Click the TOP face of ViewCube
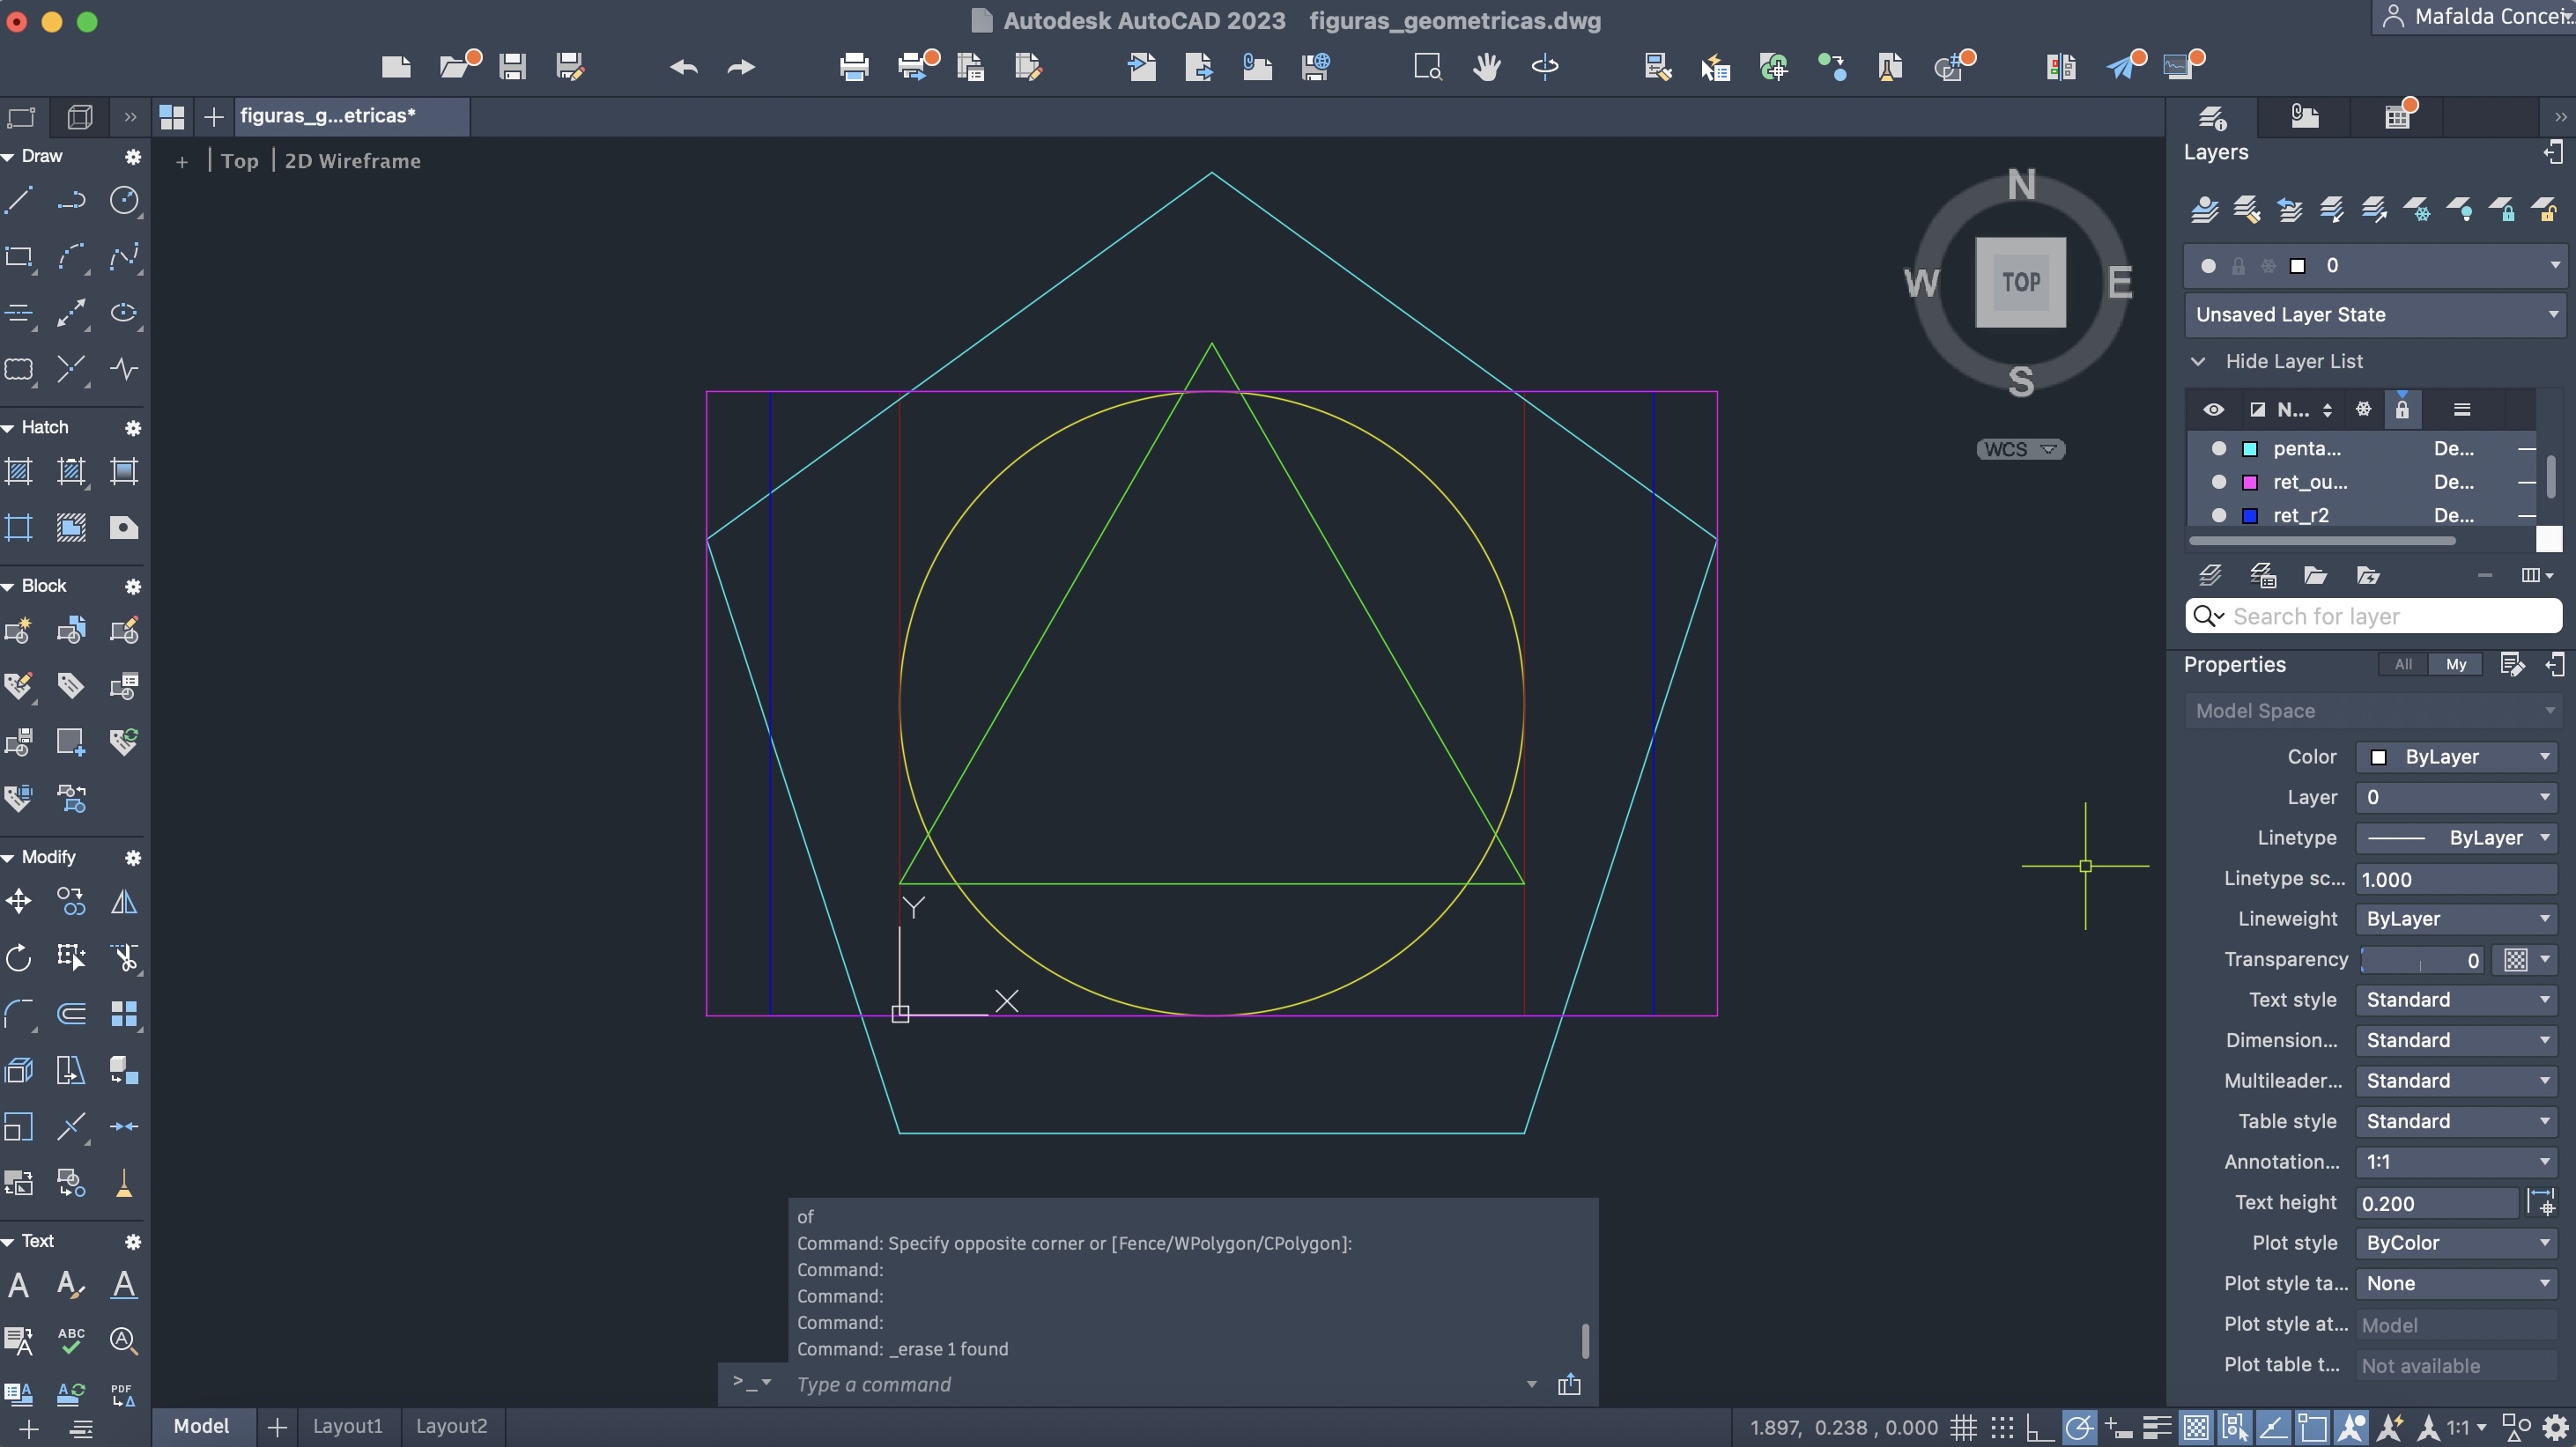This screenshot has height=1447, width=2576. (2020, 282)
